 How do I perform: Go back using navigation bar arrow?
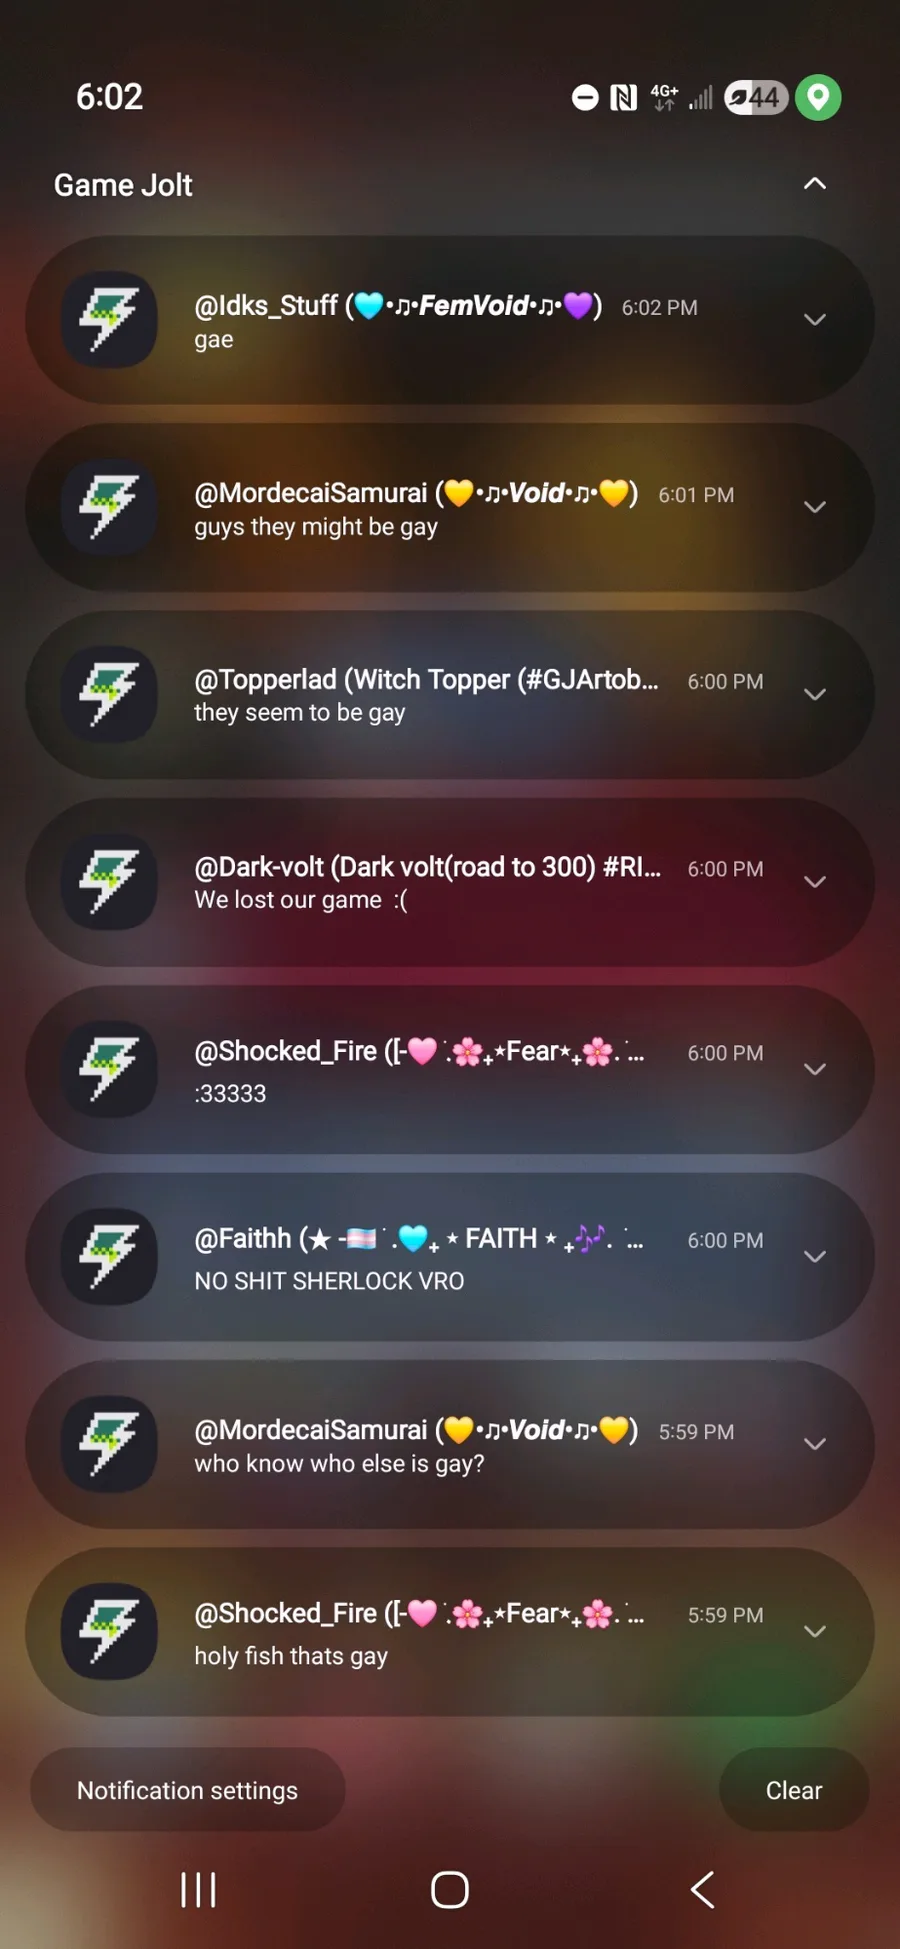pyautogui.click(x=703, y=1890)
